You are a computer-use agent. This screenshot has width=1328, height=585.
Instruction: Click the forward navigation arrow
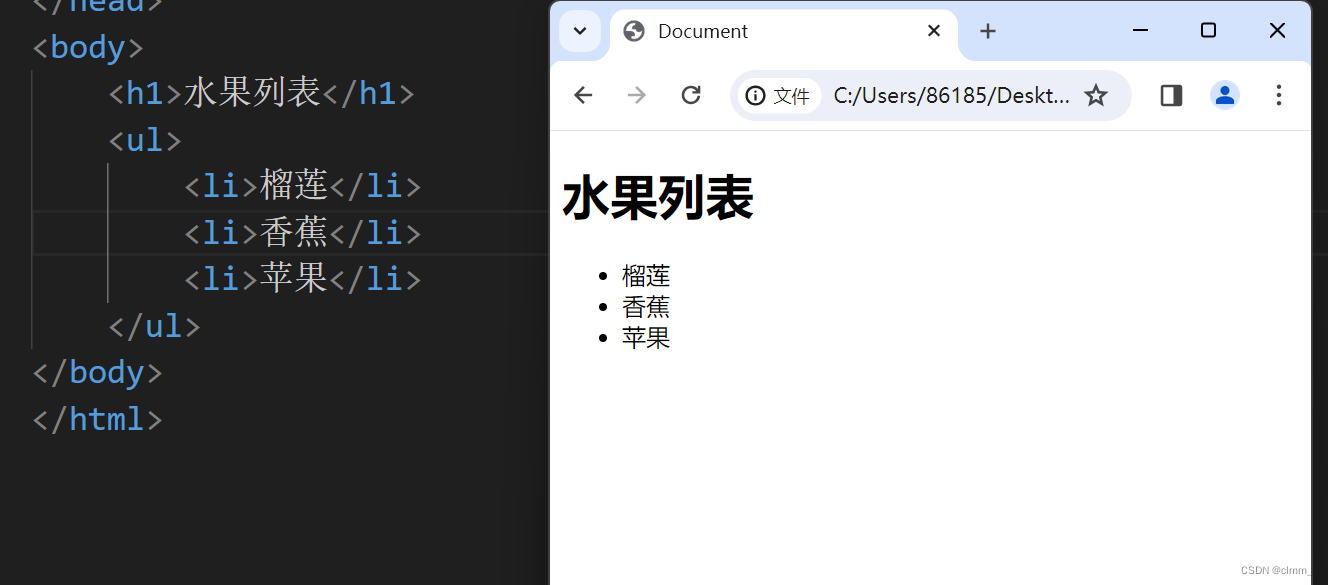coord(637,95)
